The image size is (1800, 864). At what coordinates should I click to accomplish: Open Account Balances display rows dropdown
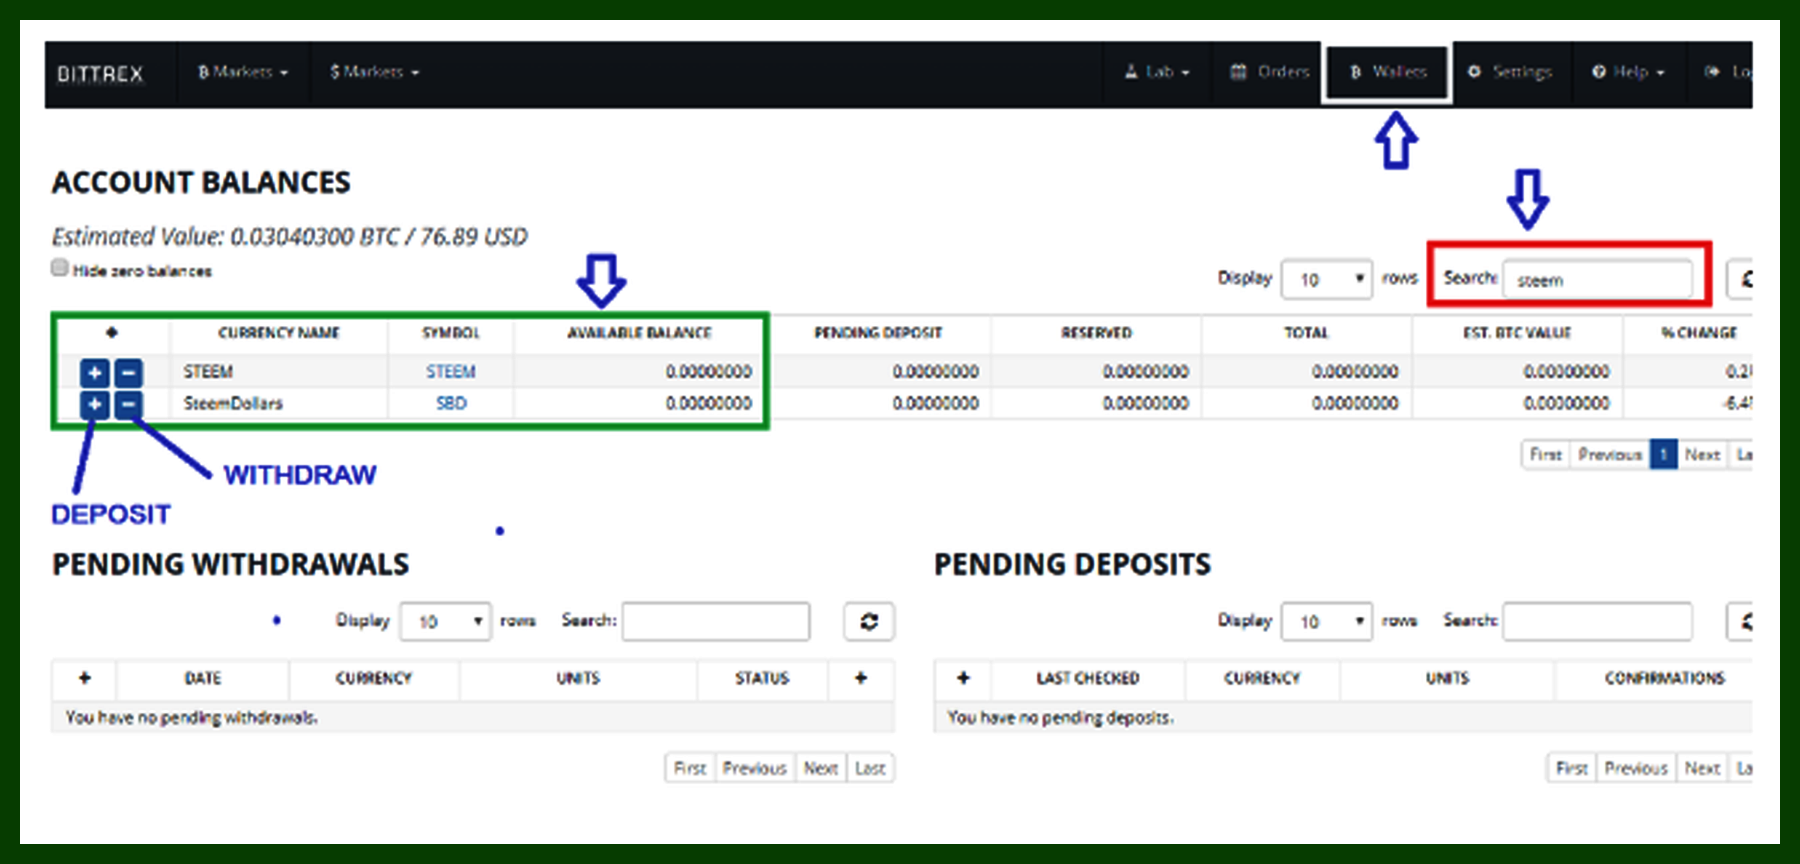pos(1327,279)
